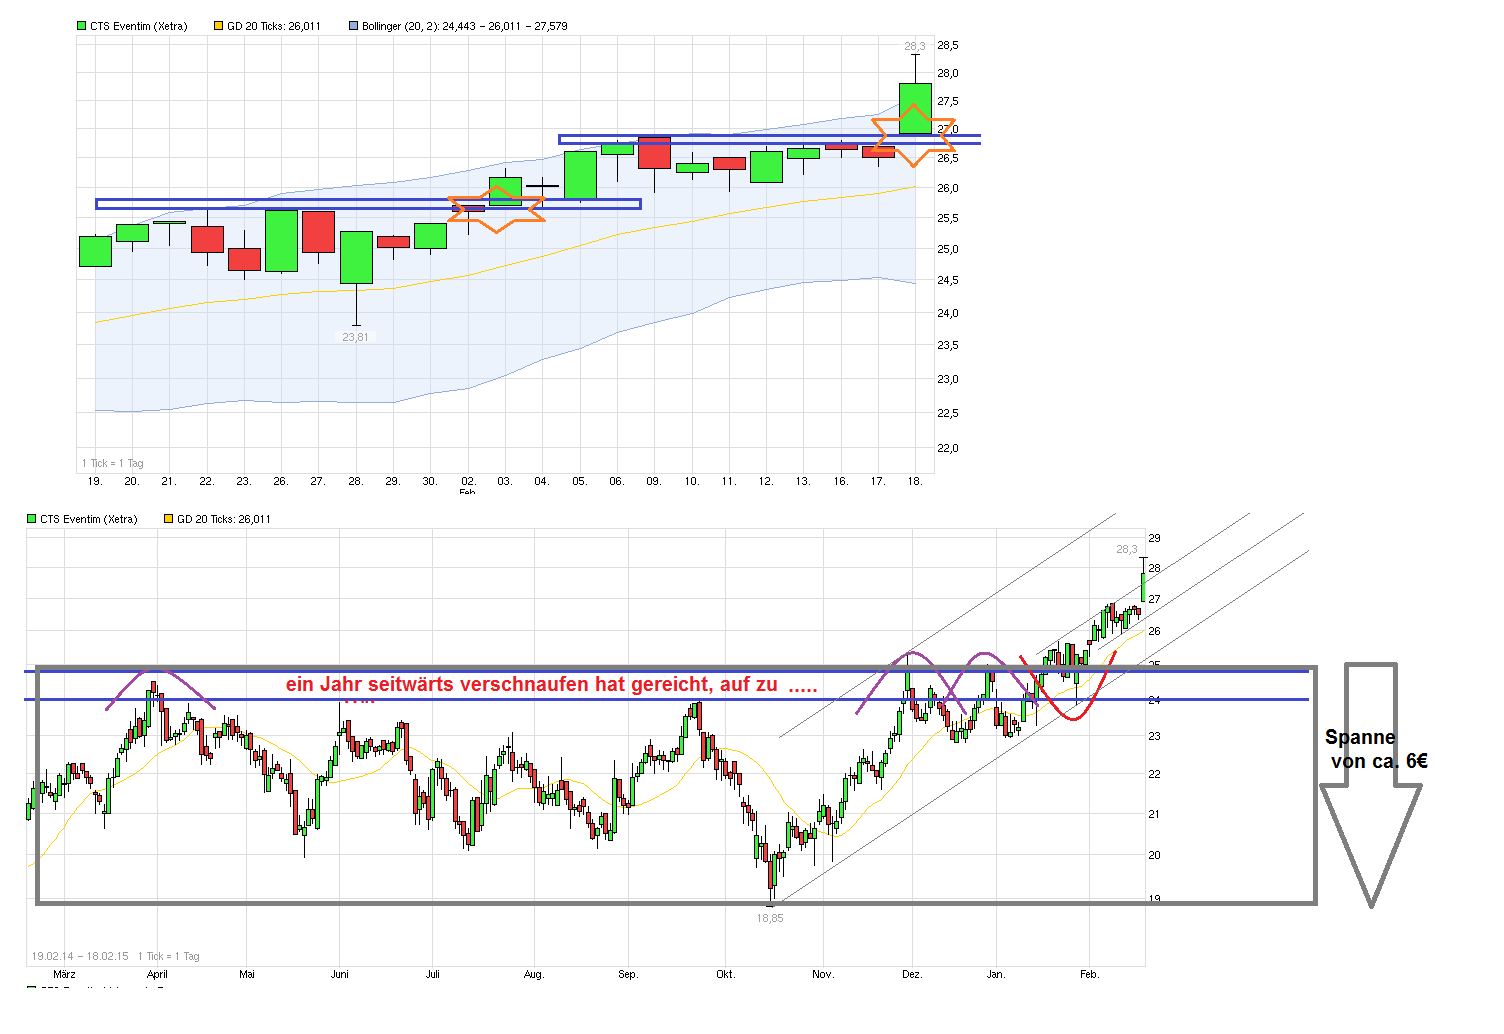Click the yellow GD 20 icon on lower chart legend
This screenshot has height=1034, width=1504.
[167, 518]
